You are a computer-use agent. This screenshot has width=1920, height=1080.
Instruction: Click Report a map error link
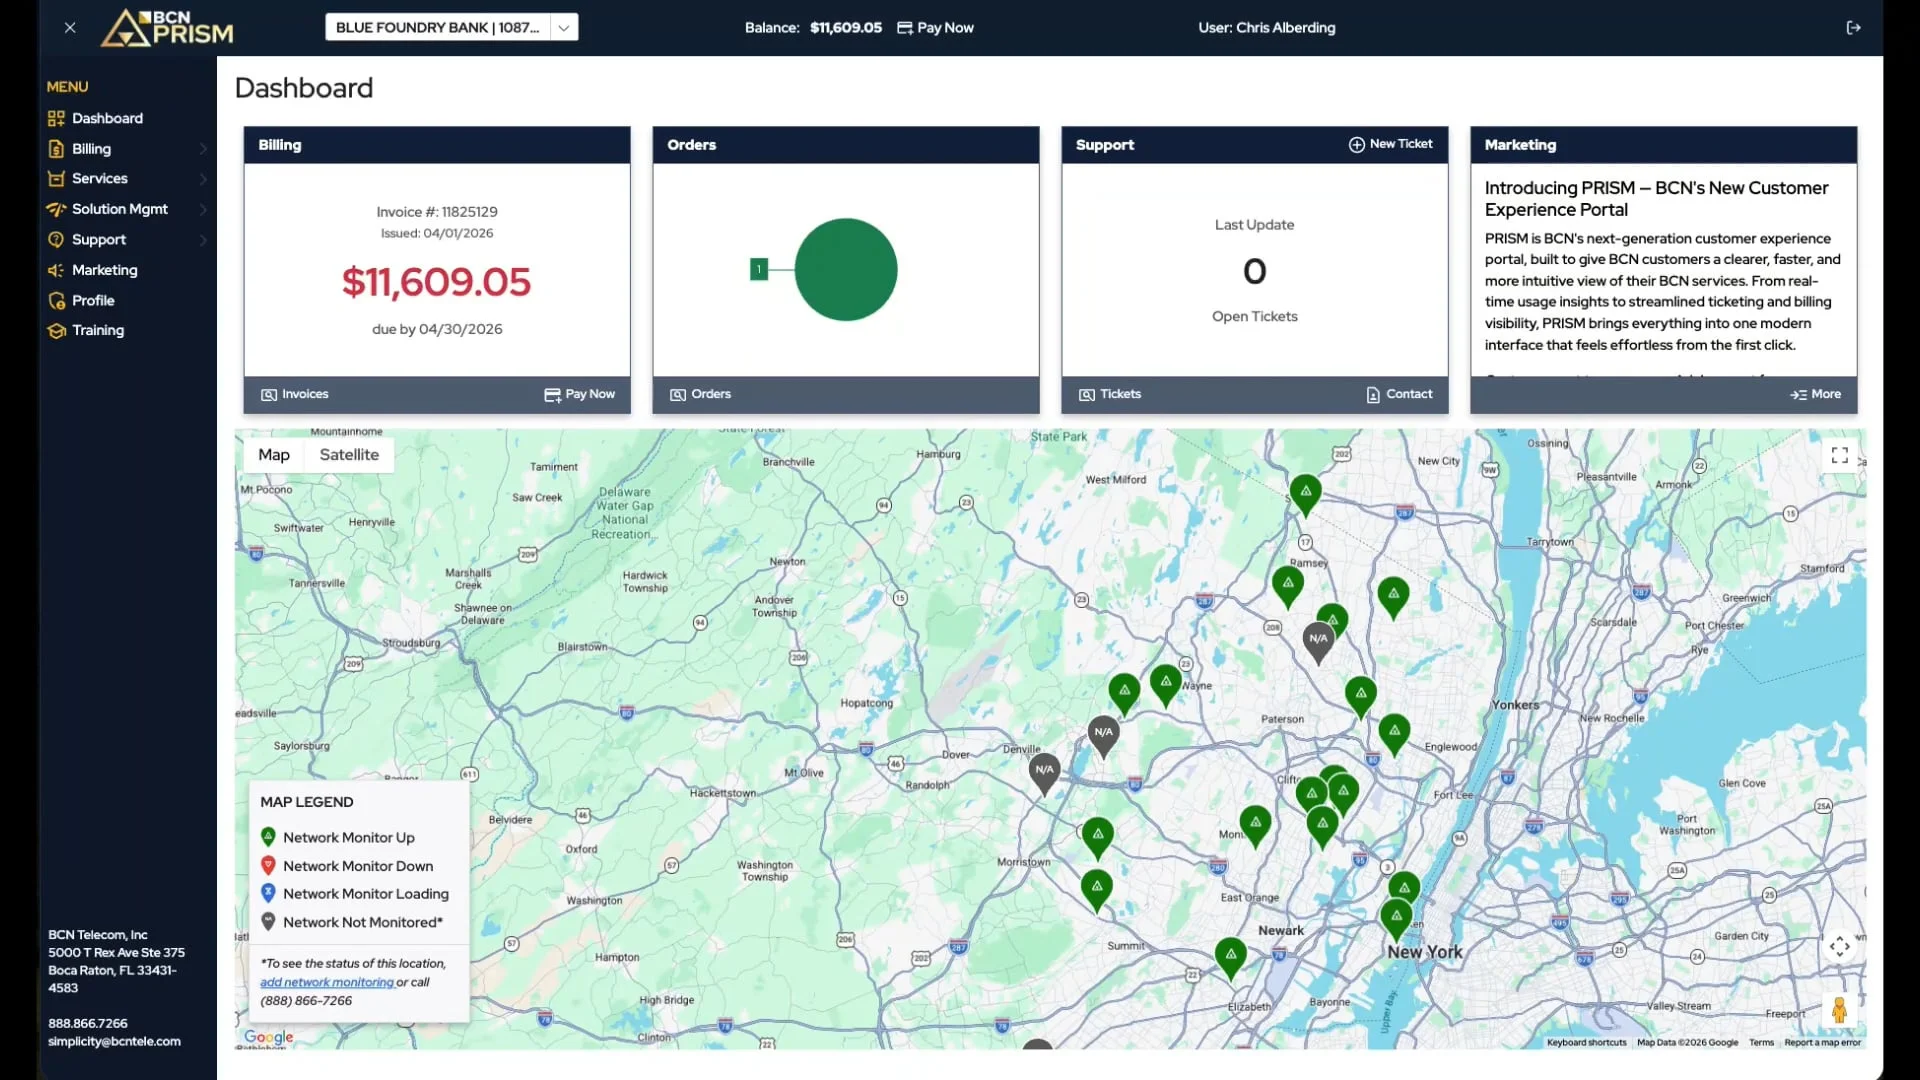tap(1822, 1043)
